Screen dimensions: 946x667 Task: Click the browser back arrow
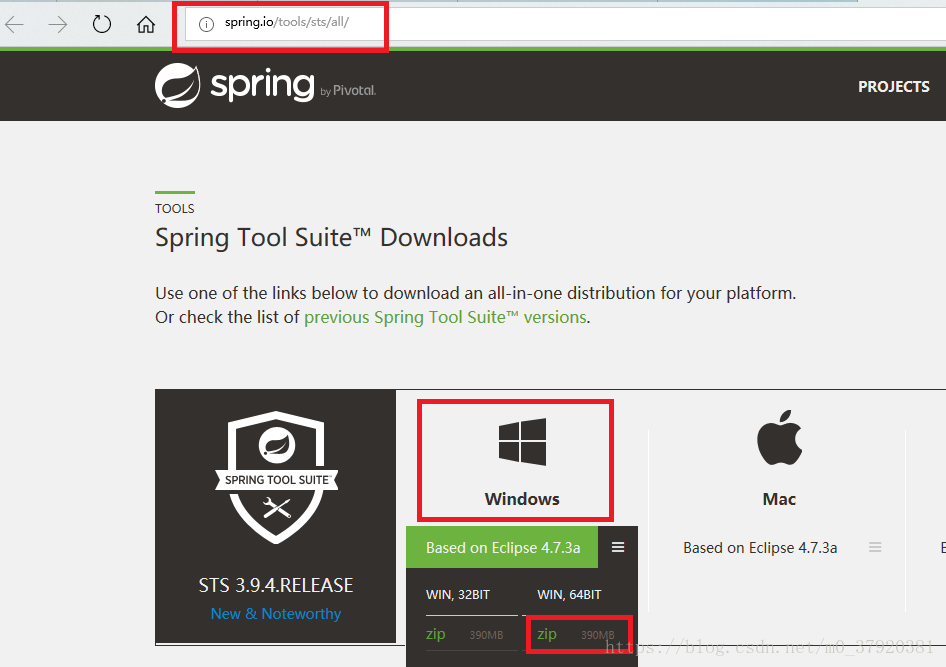coord(14,25)
